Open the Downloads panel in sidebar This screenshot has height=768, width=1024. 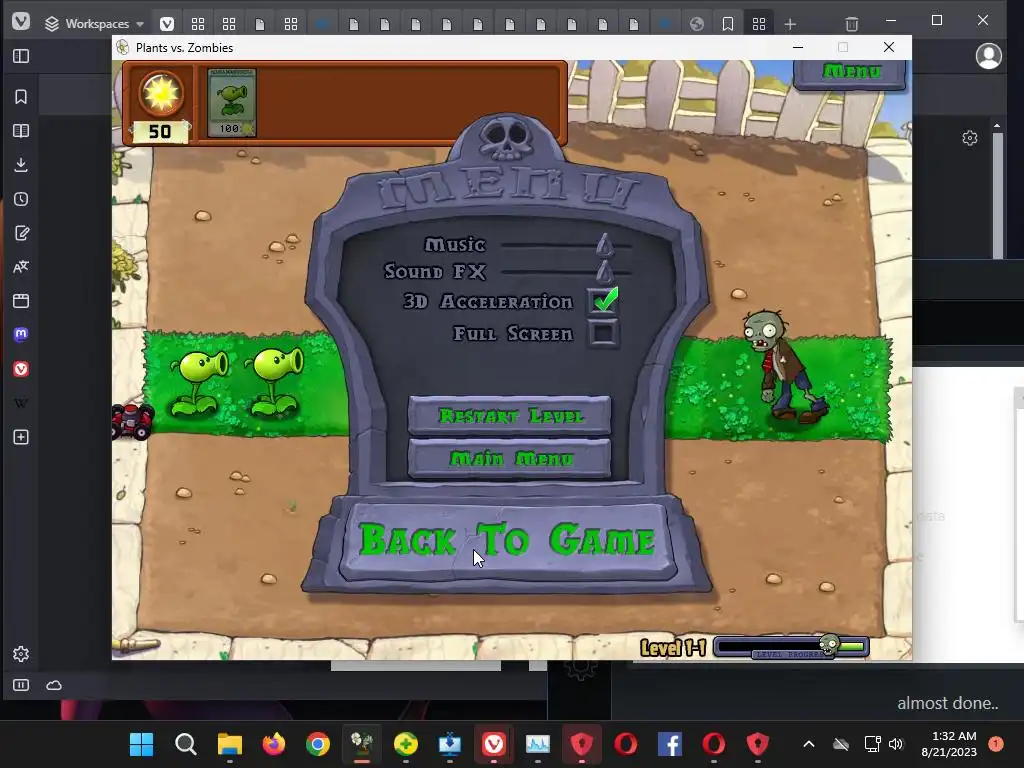pyautogui.click(x=21, y=165)
